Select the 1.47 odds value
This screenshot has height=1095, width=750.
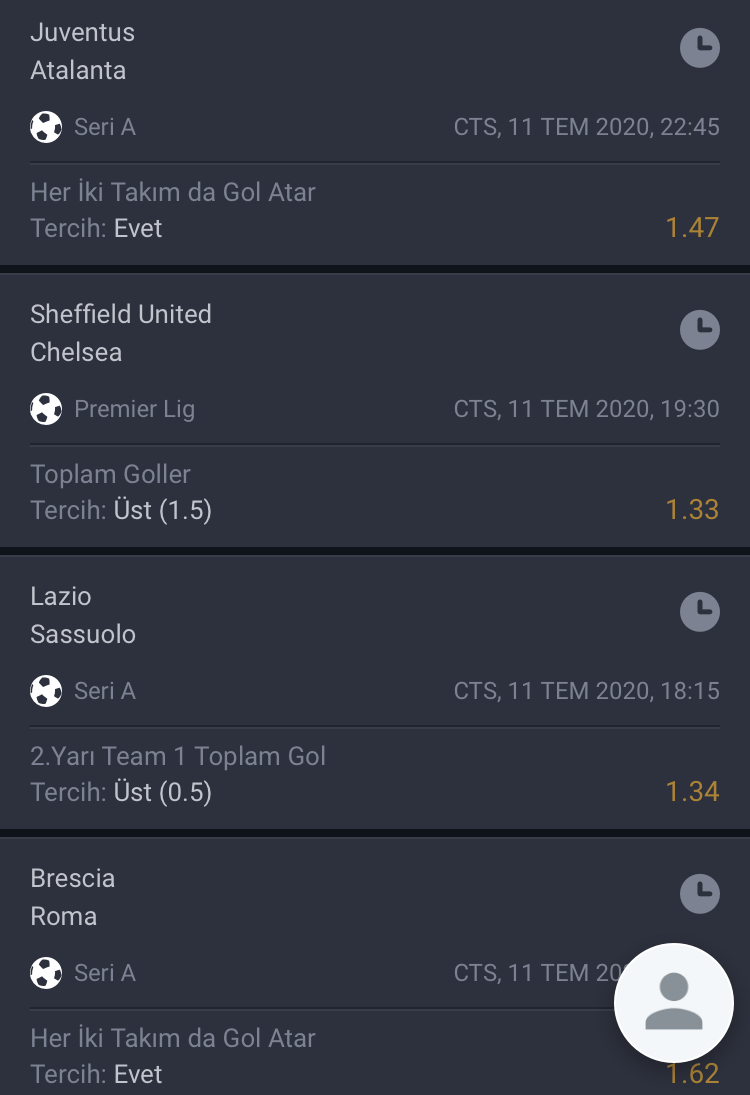click(692, 228)
